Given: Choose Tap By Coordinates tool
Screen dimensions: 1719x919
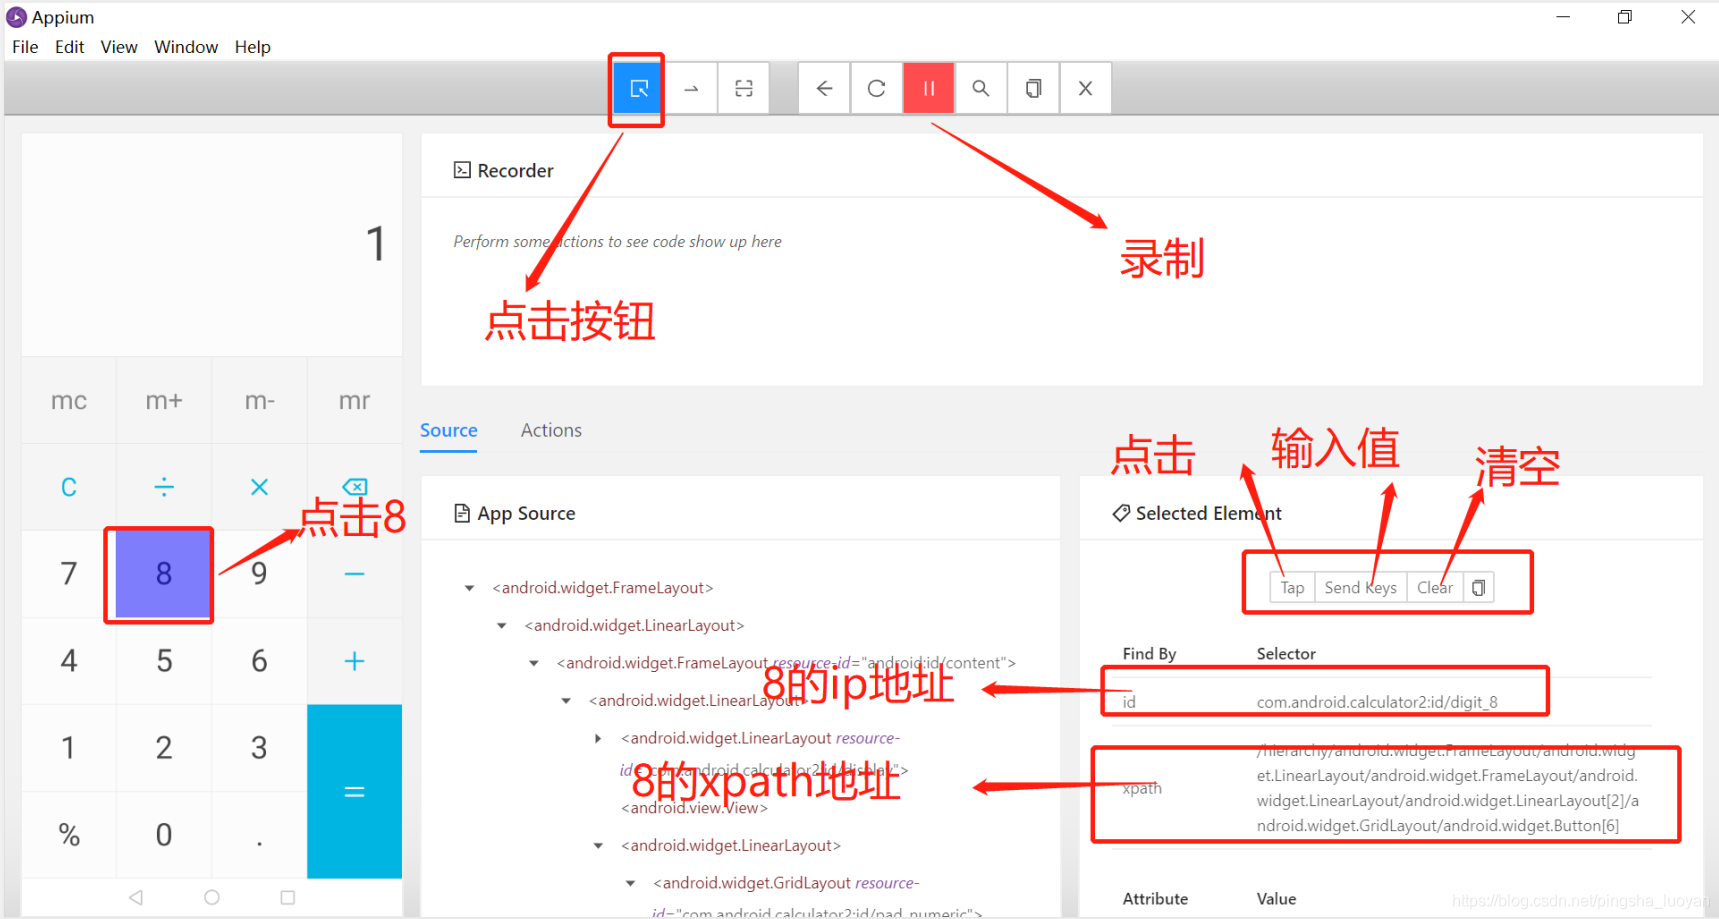Looking at the screenshot, I should (x=743, y=88).
